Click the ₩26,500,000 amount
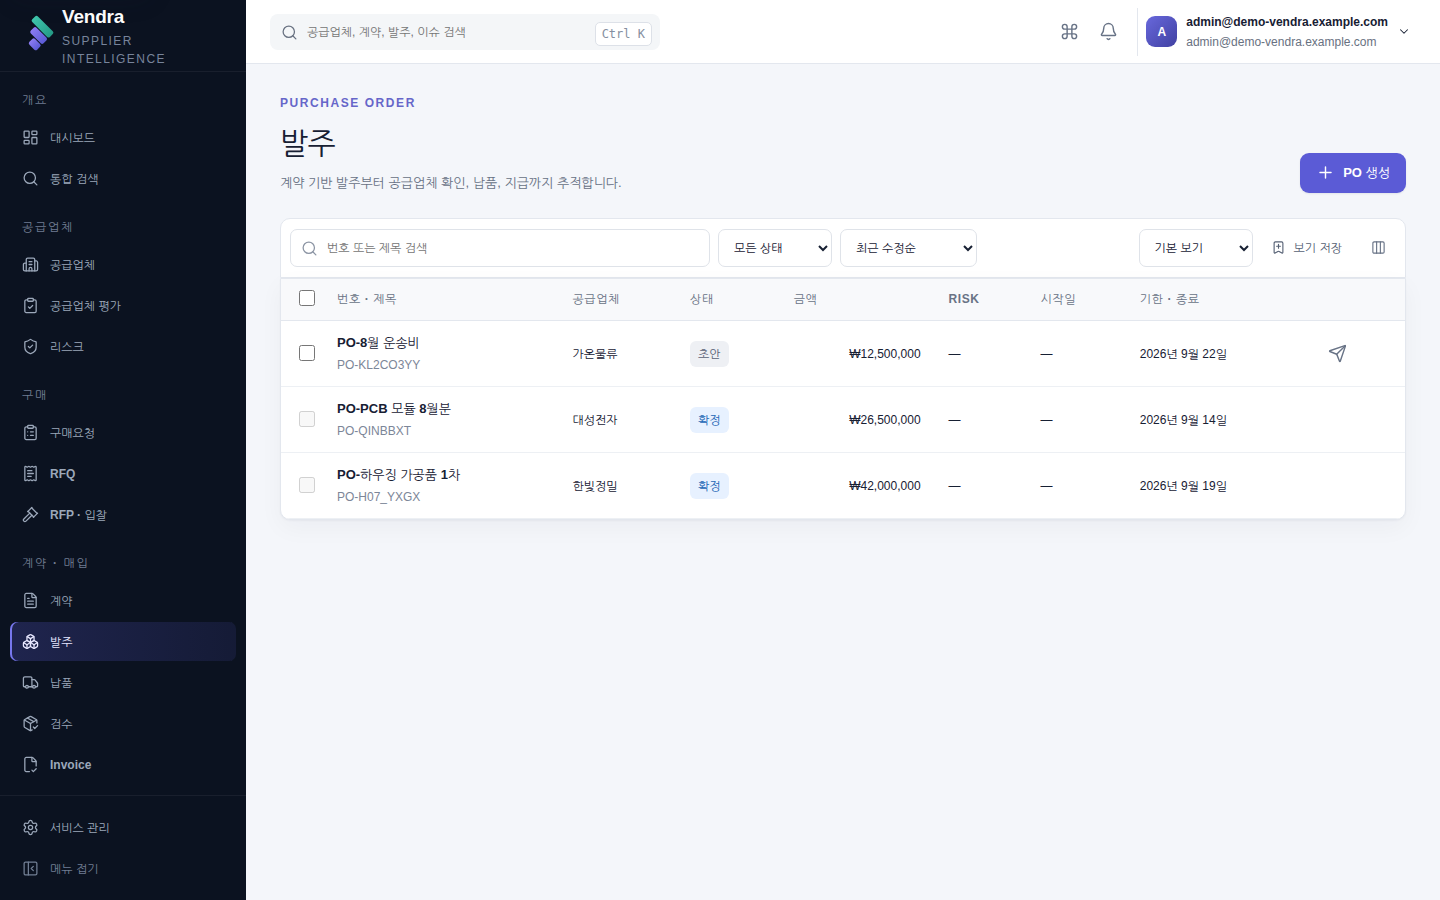This screenshot has width=1440, height=900. click(x=885, y=420)
